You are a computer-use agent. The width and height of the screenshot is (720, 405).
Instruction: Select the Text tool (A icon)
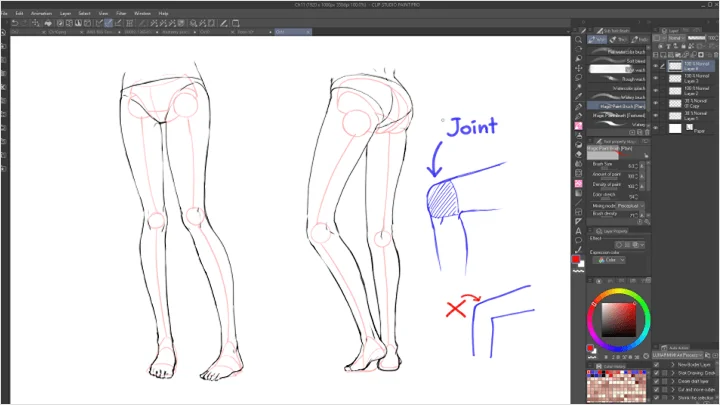coord(579,231)
